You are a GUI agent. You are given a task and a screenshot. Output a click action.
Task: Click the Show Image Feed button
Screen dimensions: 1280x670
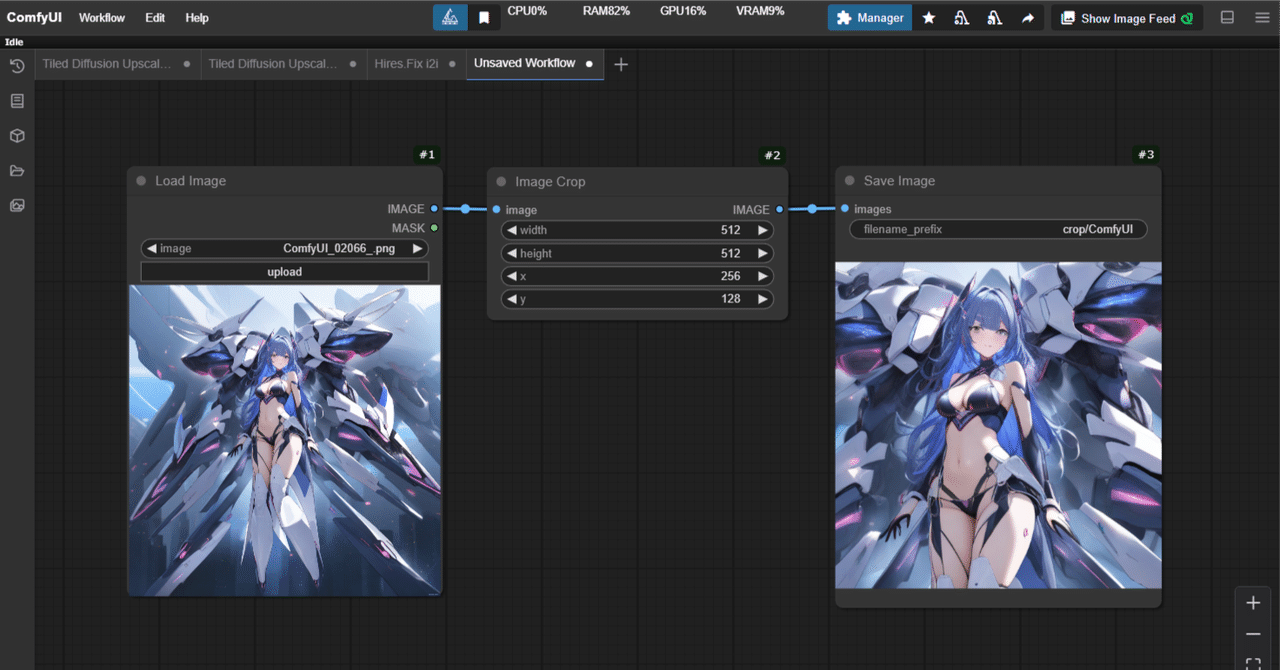(1127, 18)
